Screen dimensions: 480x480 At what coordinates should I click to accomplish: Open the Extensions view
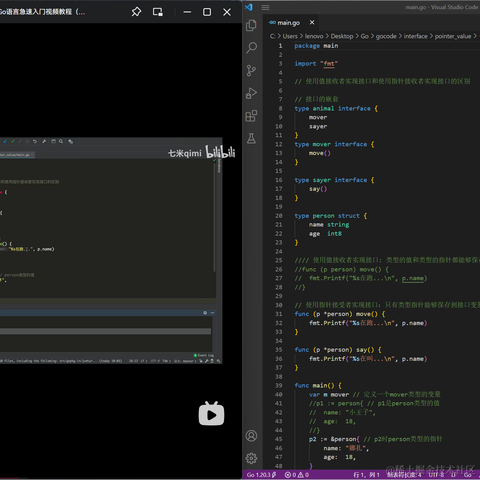click(x=251, y=116)
